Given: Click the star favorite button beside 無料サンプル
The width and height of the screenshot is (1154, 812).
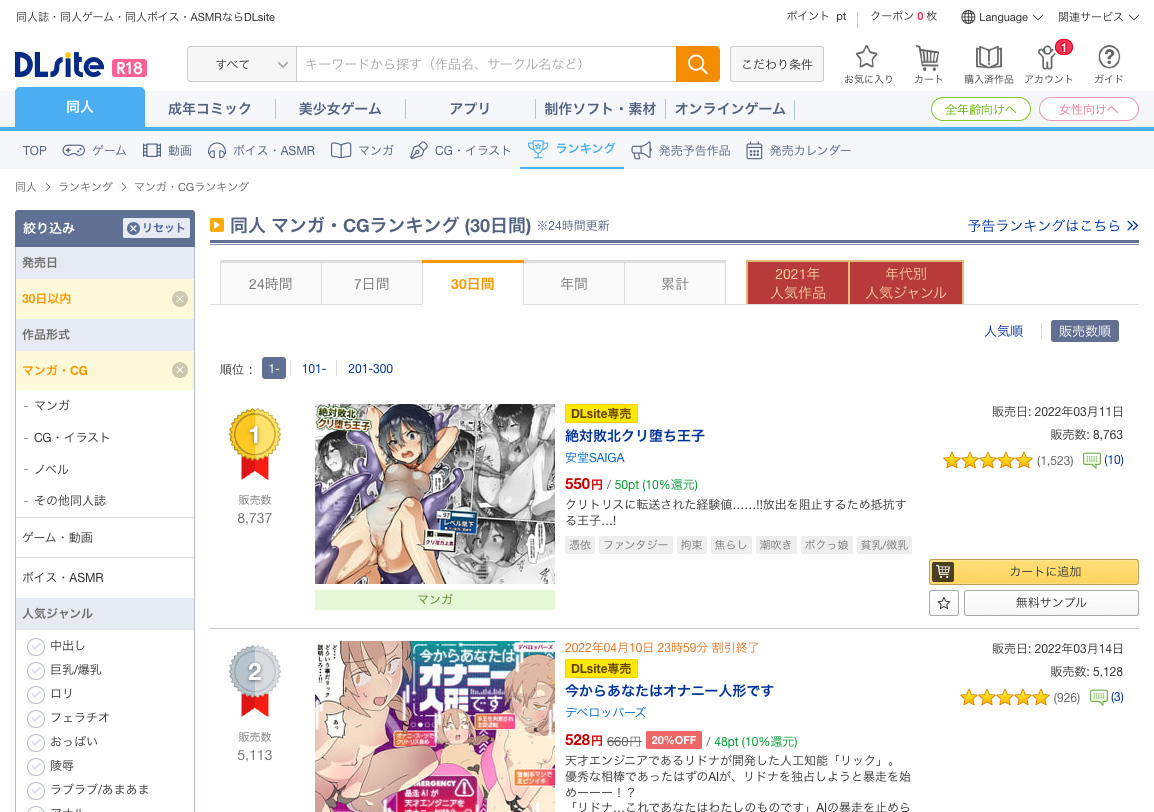Looking at the screenshot, I should point(943,603).
